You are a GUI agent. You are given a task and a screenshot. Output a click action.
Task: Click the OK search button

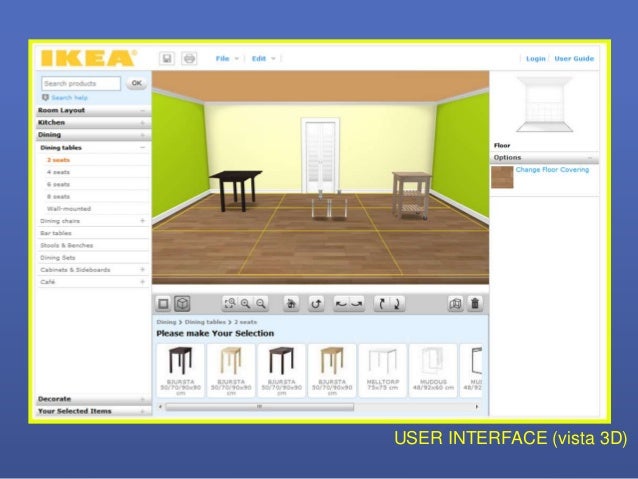137,83
